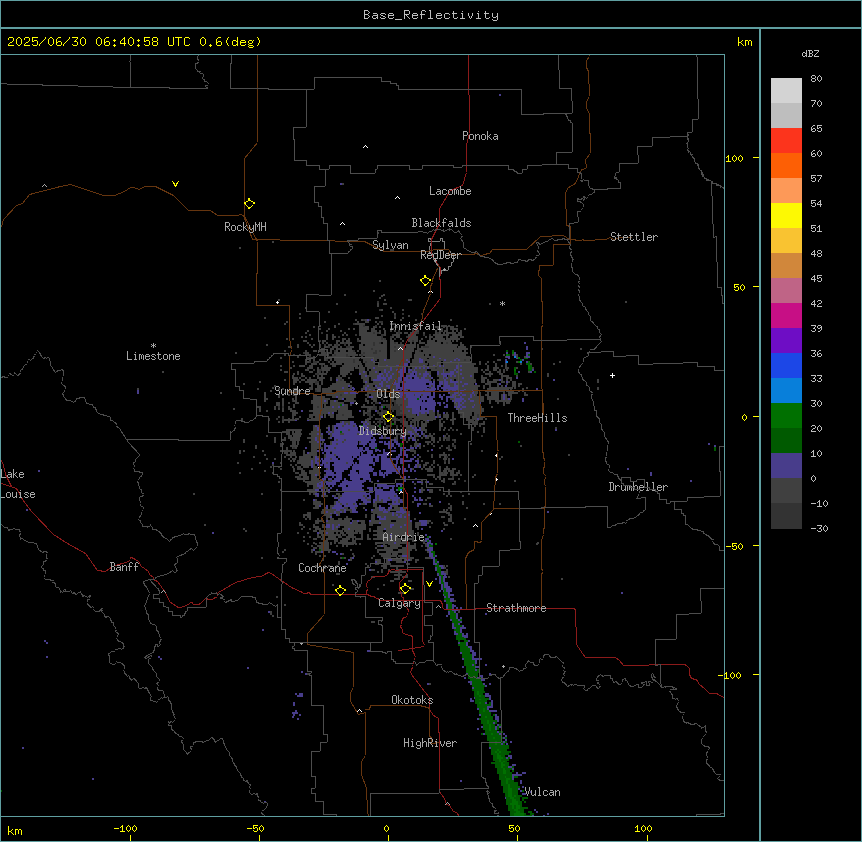Click the Olds label
Screen dimensions: 862x842
[388, 394]
